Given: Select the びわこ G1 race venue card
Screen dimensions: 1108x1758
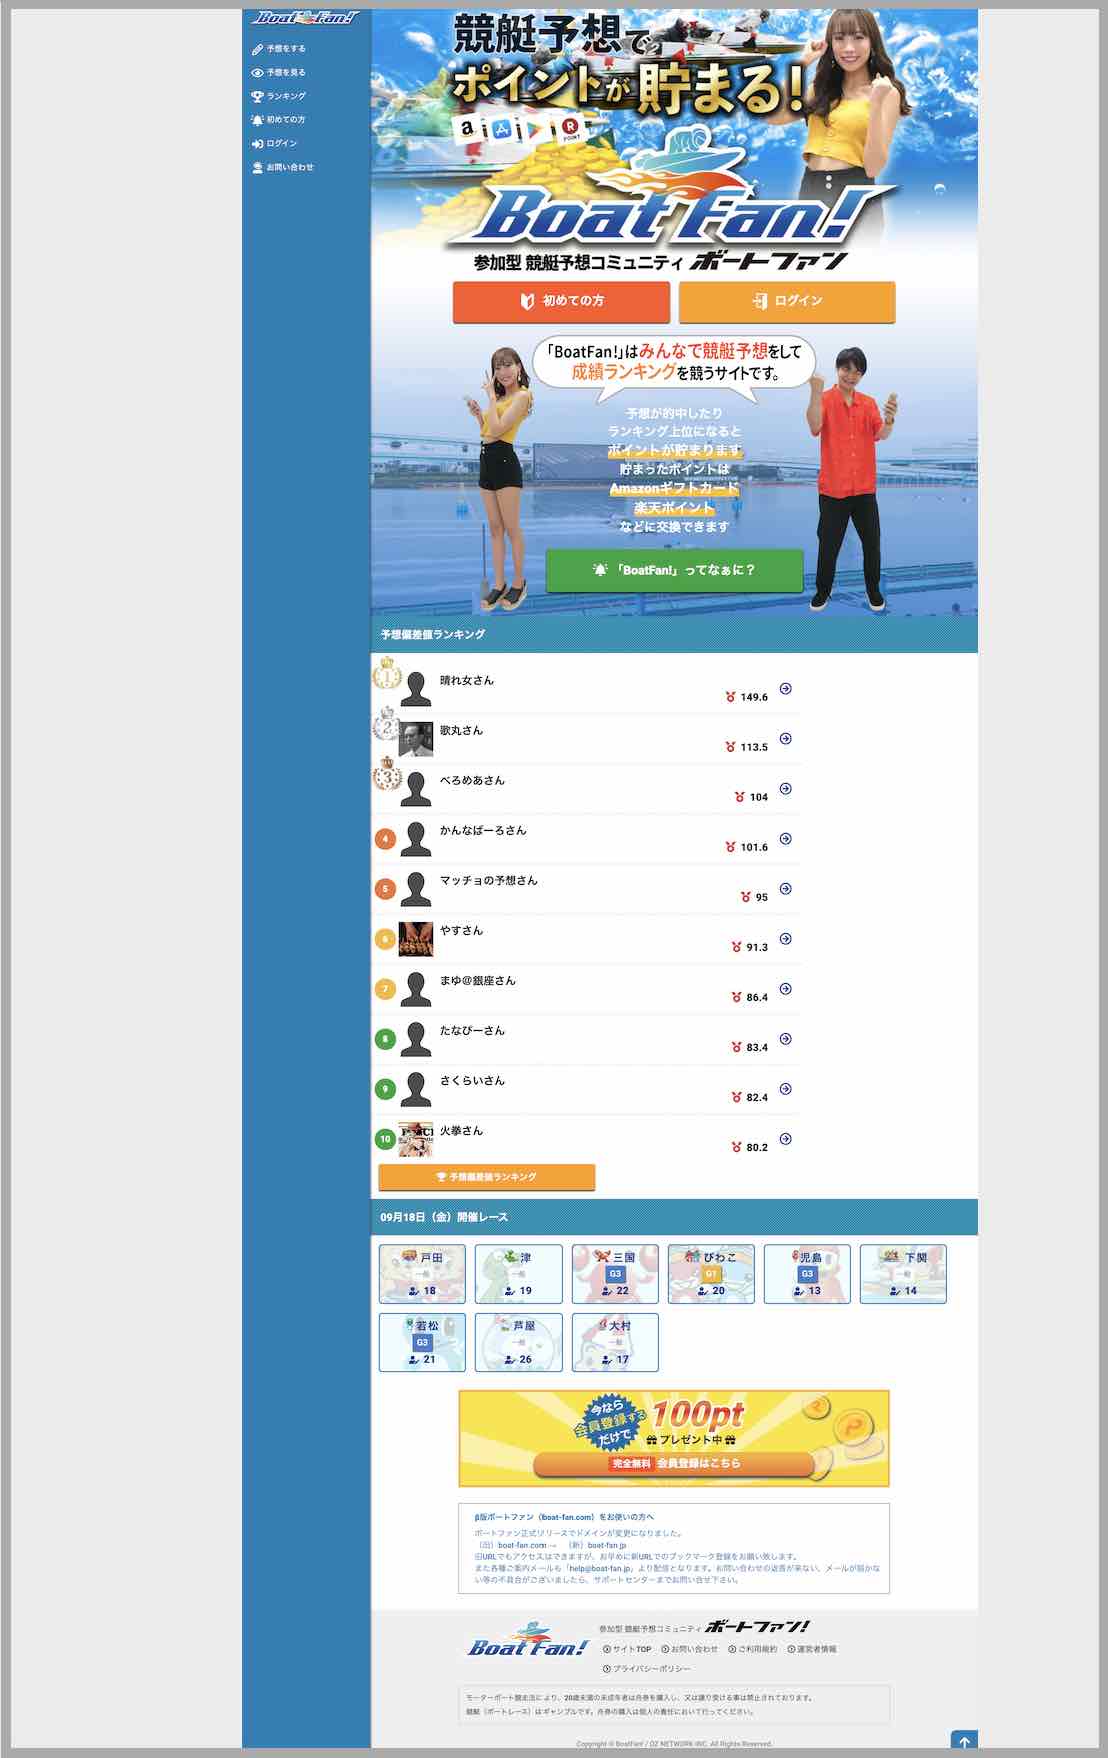Looking at the screenshot, I should pos(711,1274).
